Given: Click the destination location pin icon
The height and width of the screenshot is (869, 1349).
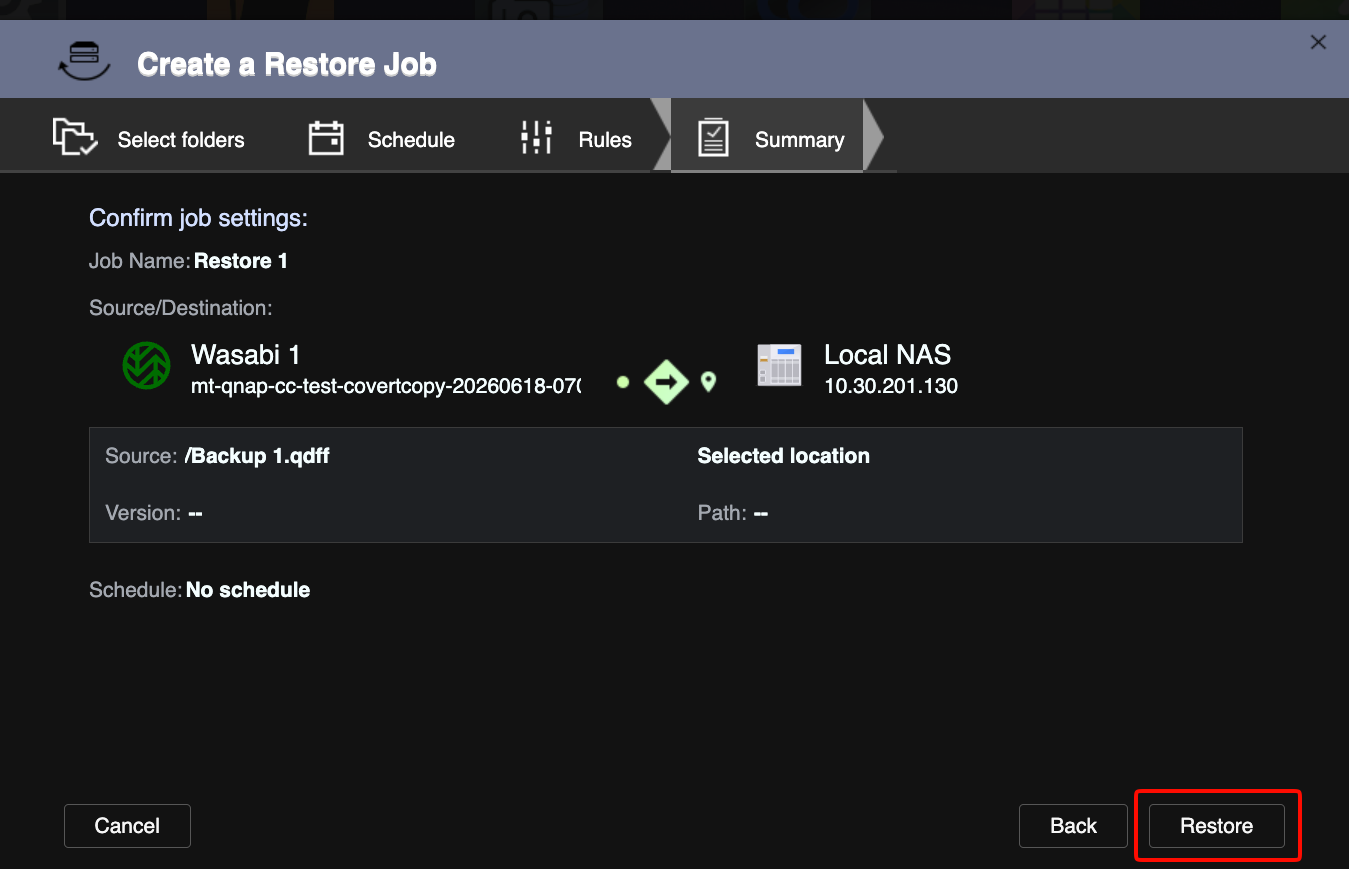Looking at the screenshot, I should (x=708, y=382).
